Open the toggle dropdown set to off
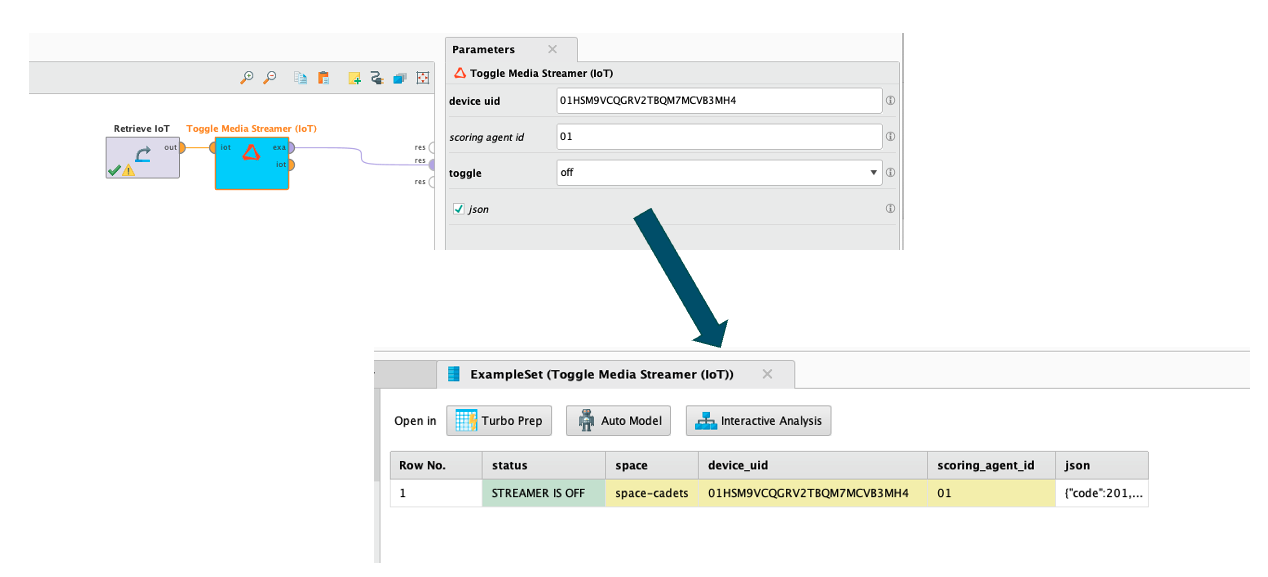The width and height of the screenshot is (1268, 577). 719,173
